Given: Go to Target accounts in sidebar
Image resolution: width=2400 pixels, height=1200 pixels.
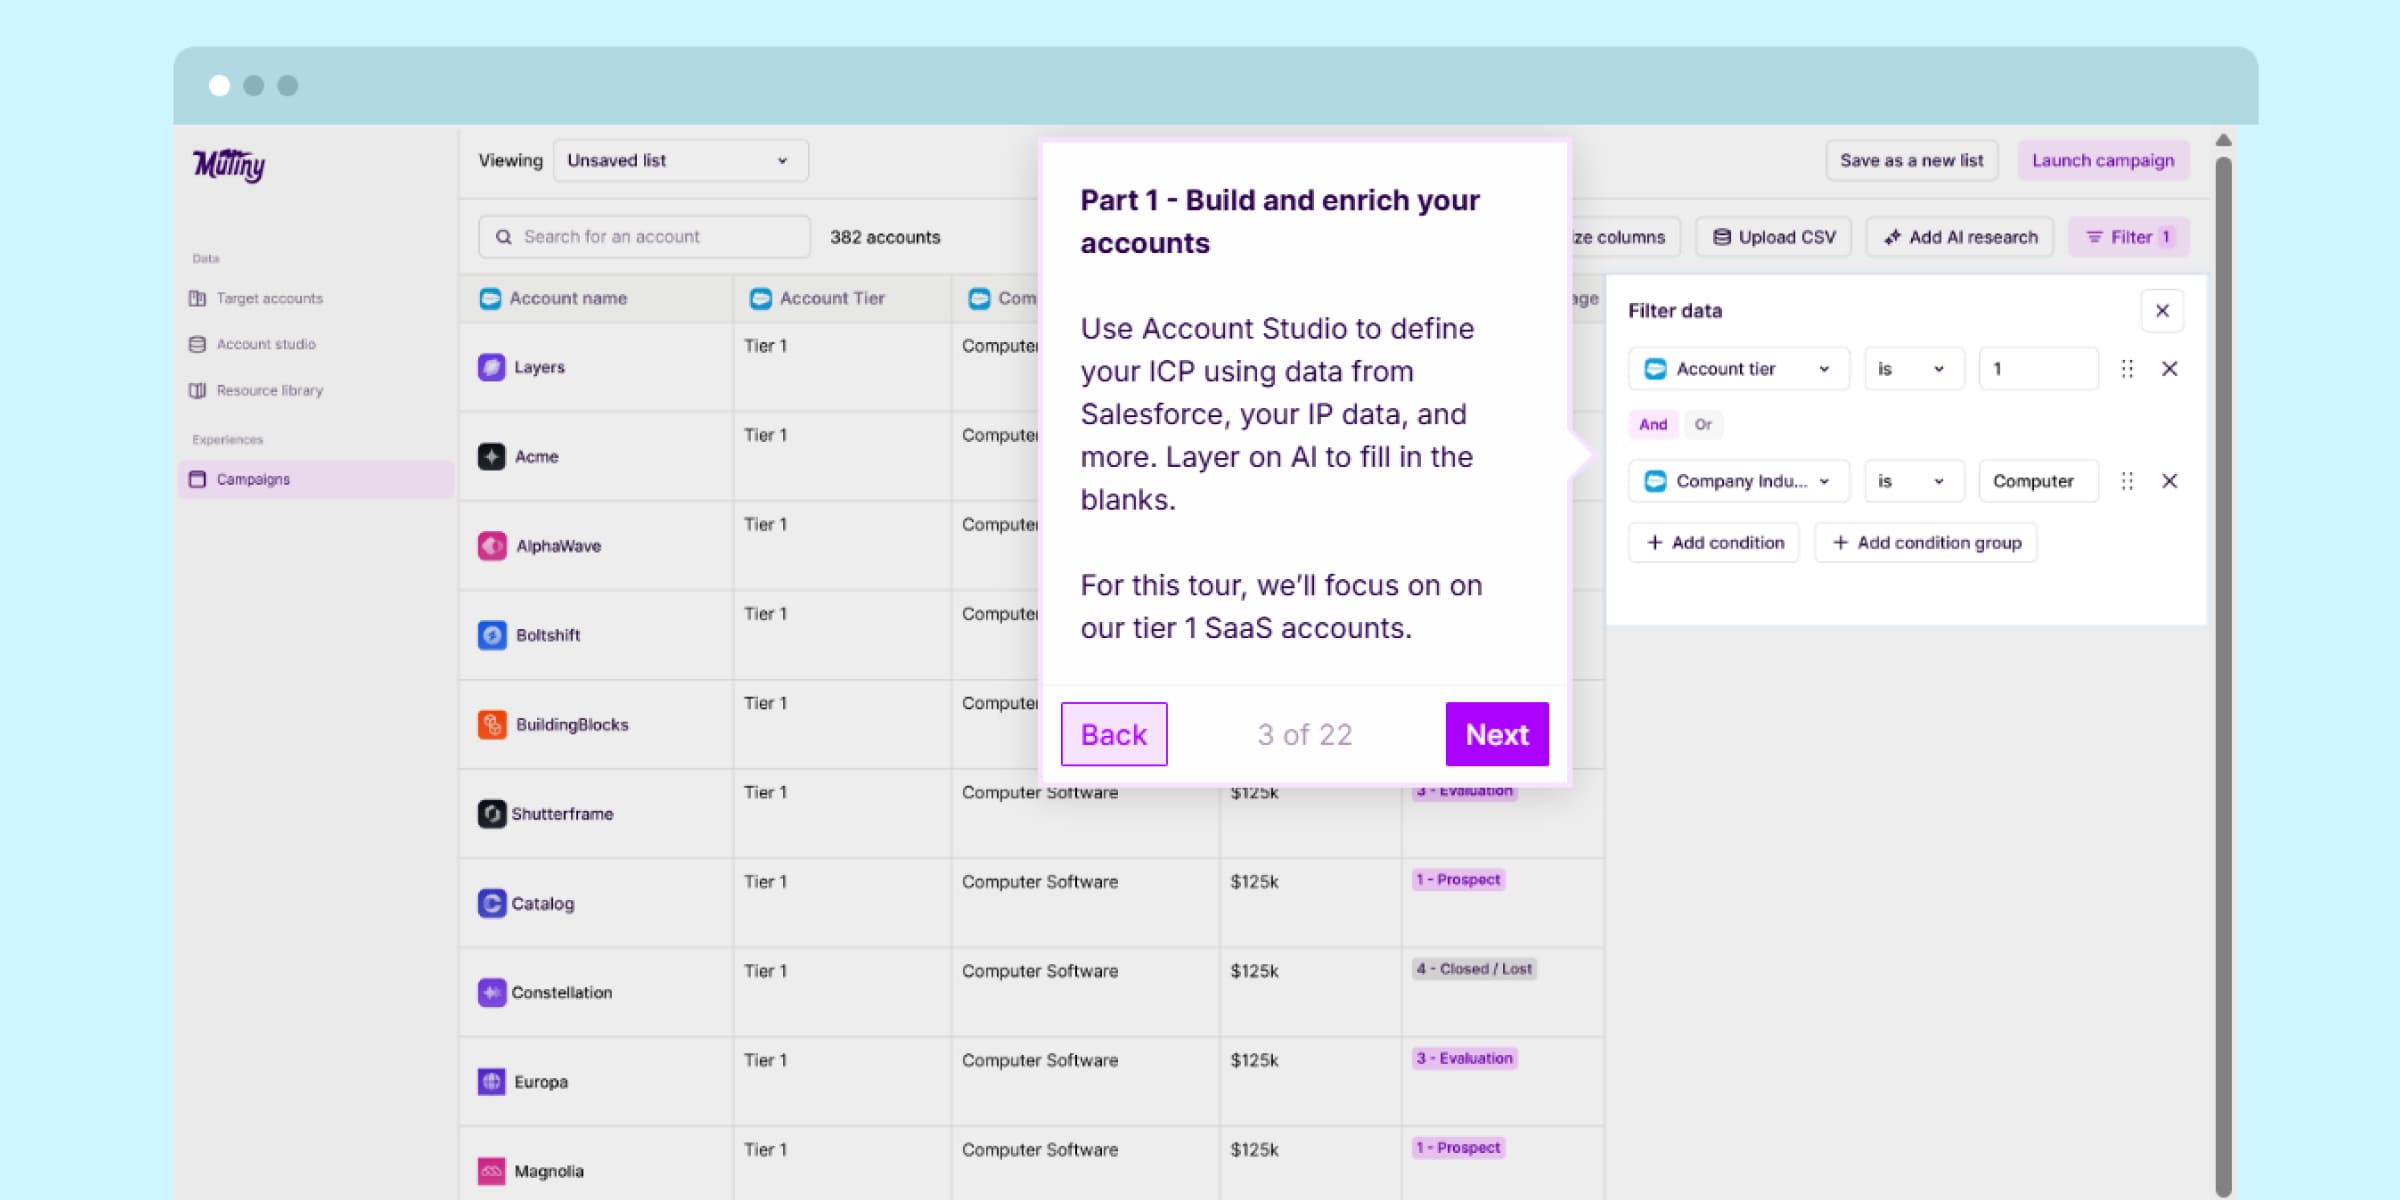Looking at the screenshot, I should click(x=269, y=298).
